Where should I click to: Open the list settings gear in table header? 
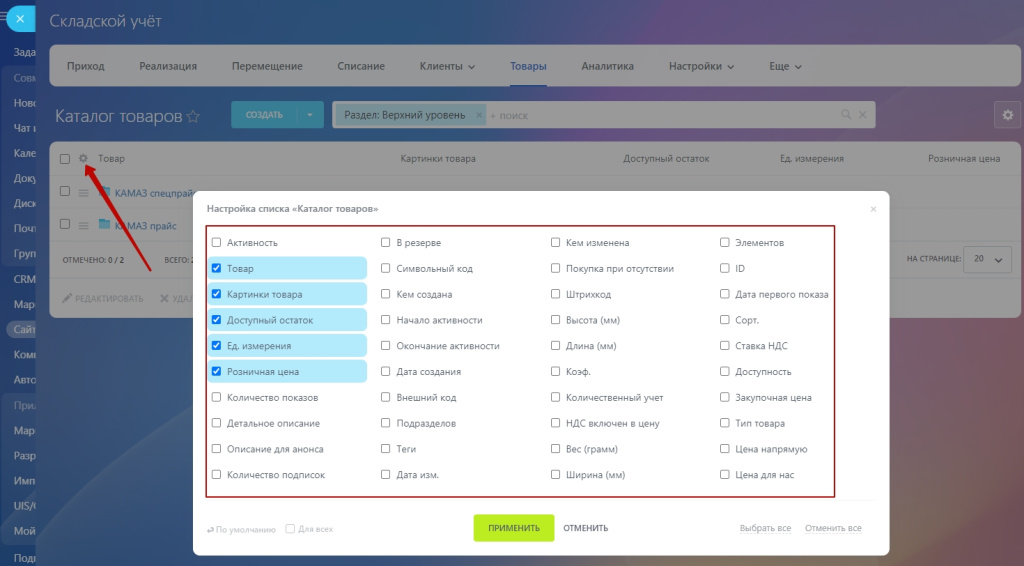point(83,159)
